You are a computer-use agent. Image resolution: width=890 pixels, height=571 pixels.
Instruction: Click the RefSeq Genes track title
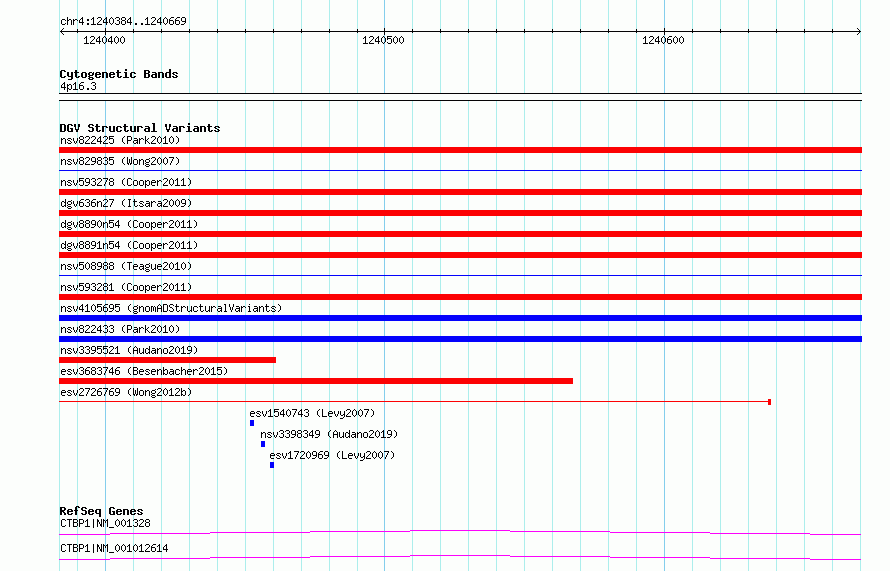point(101,511)
